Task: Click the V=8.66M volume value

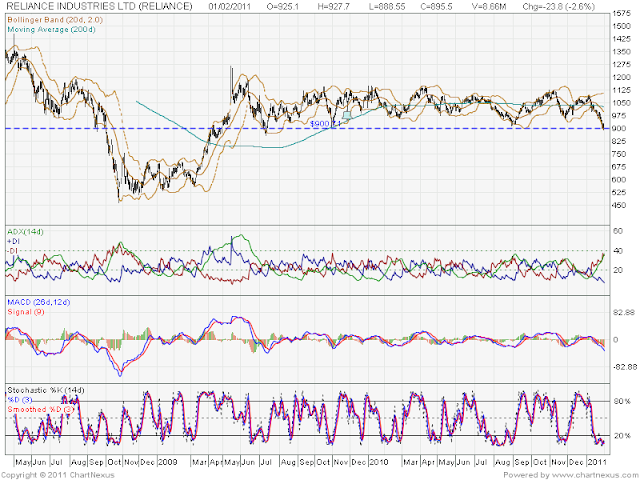Action: coord(489,7)
